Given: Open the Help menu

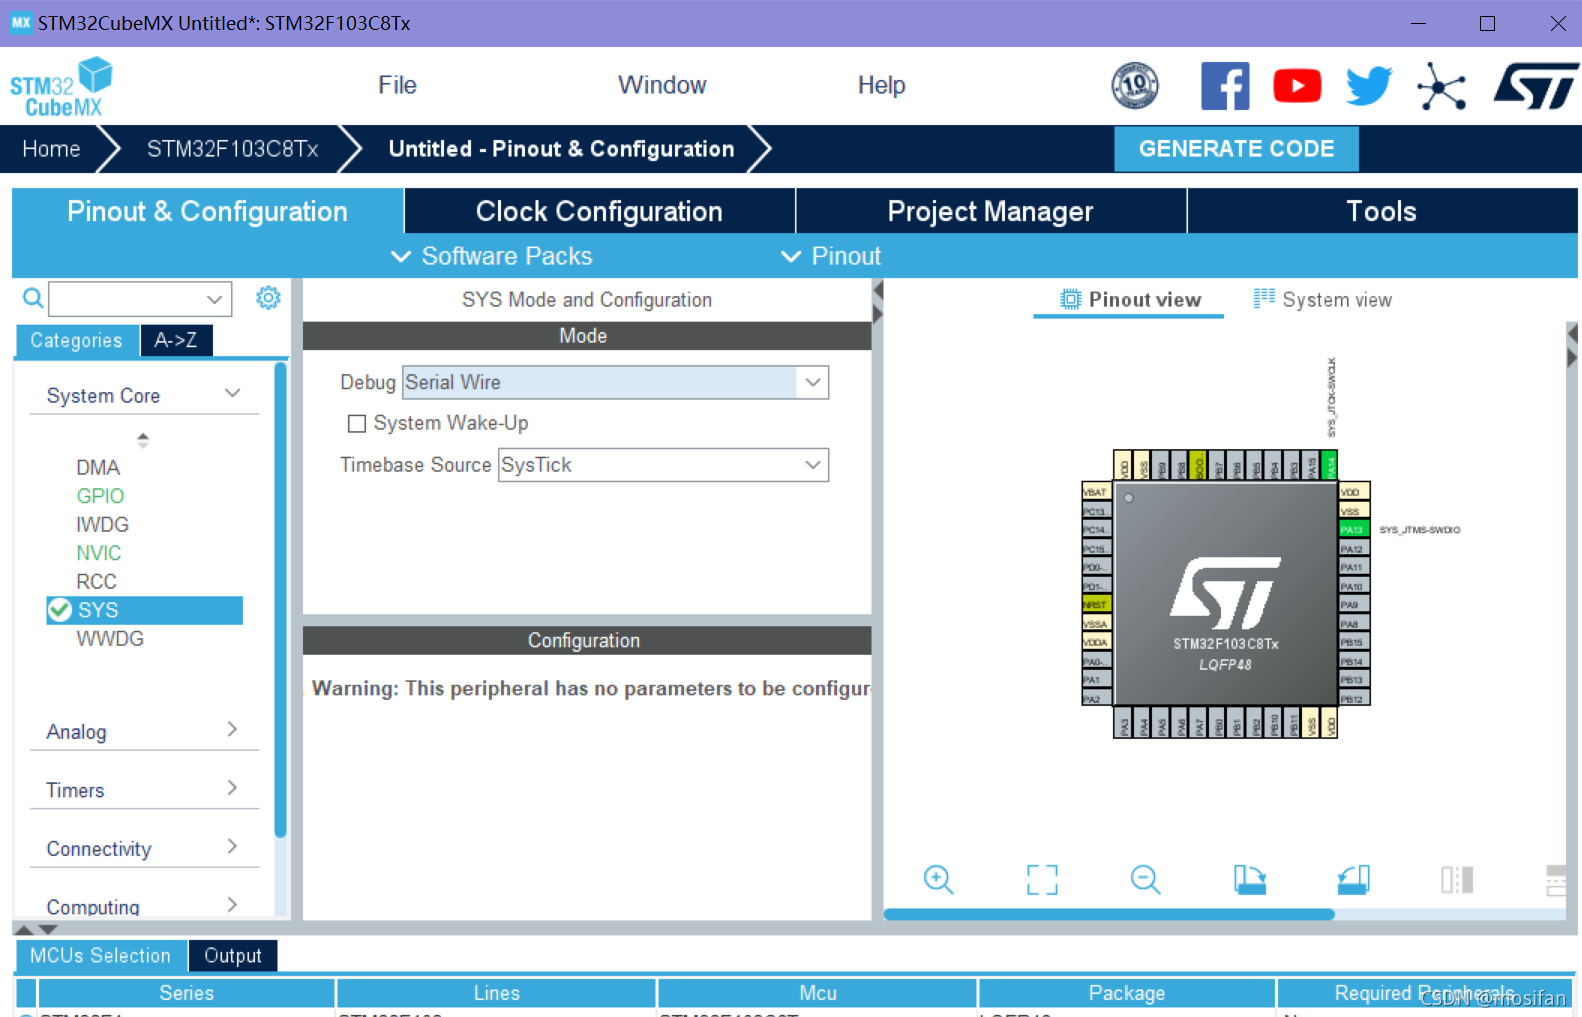Looking at the screenshot, I should click(881, 85).
